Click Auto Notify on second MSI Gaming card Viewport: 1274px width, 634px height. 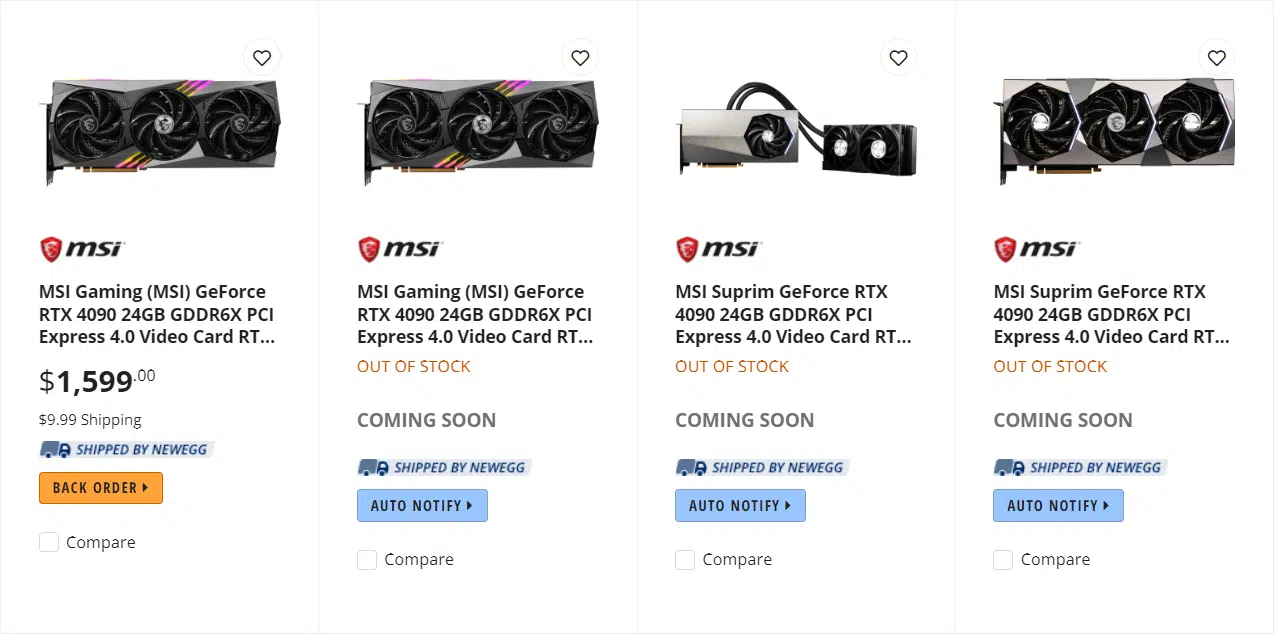(422, 505)
